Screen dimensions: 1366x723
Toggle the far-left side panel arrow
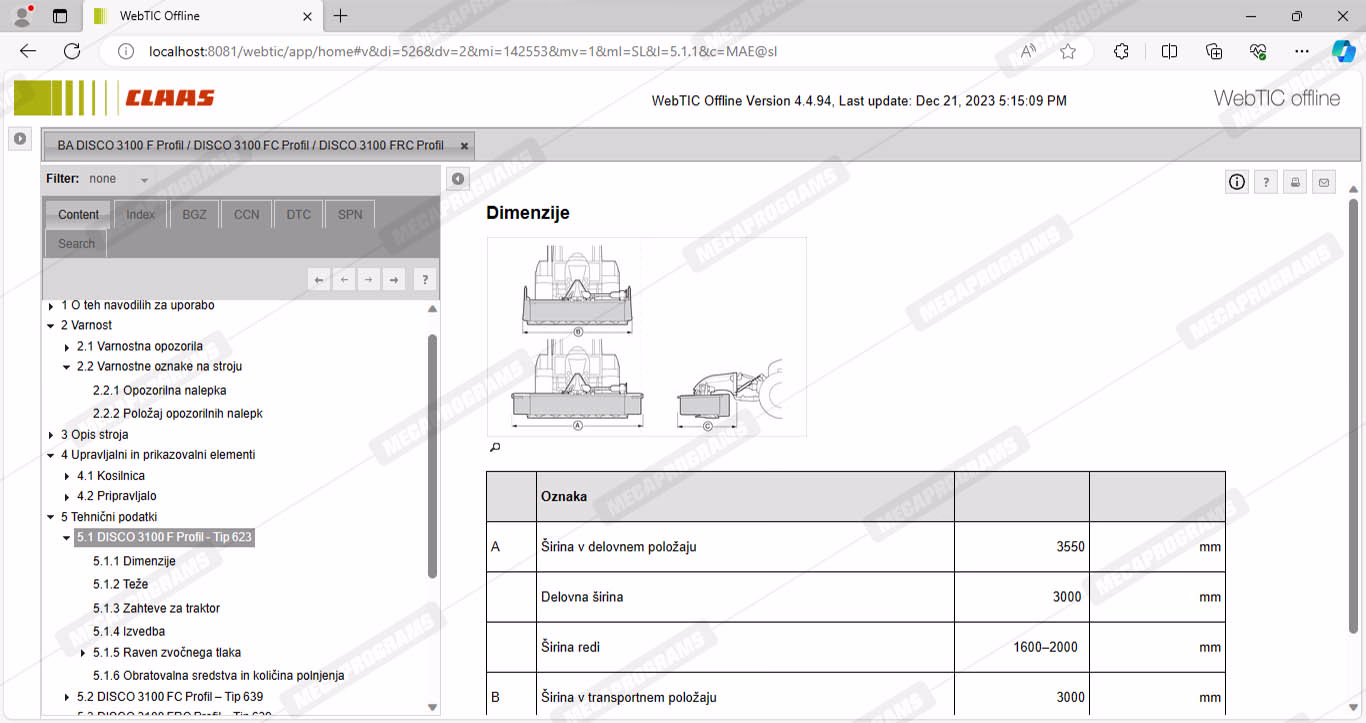click(19, 139)
